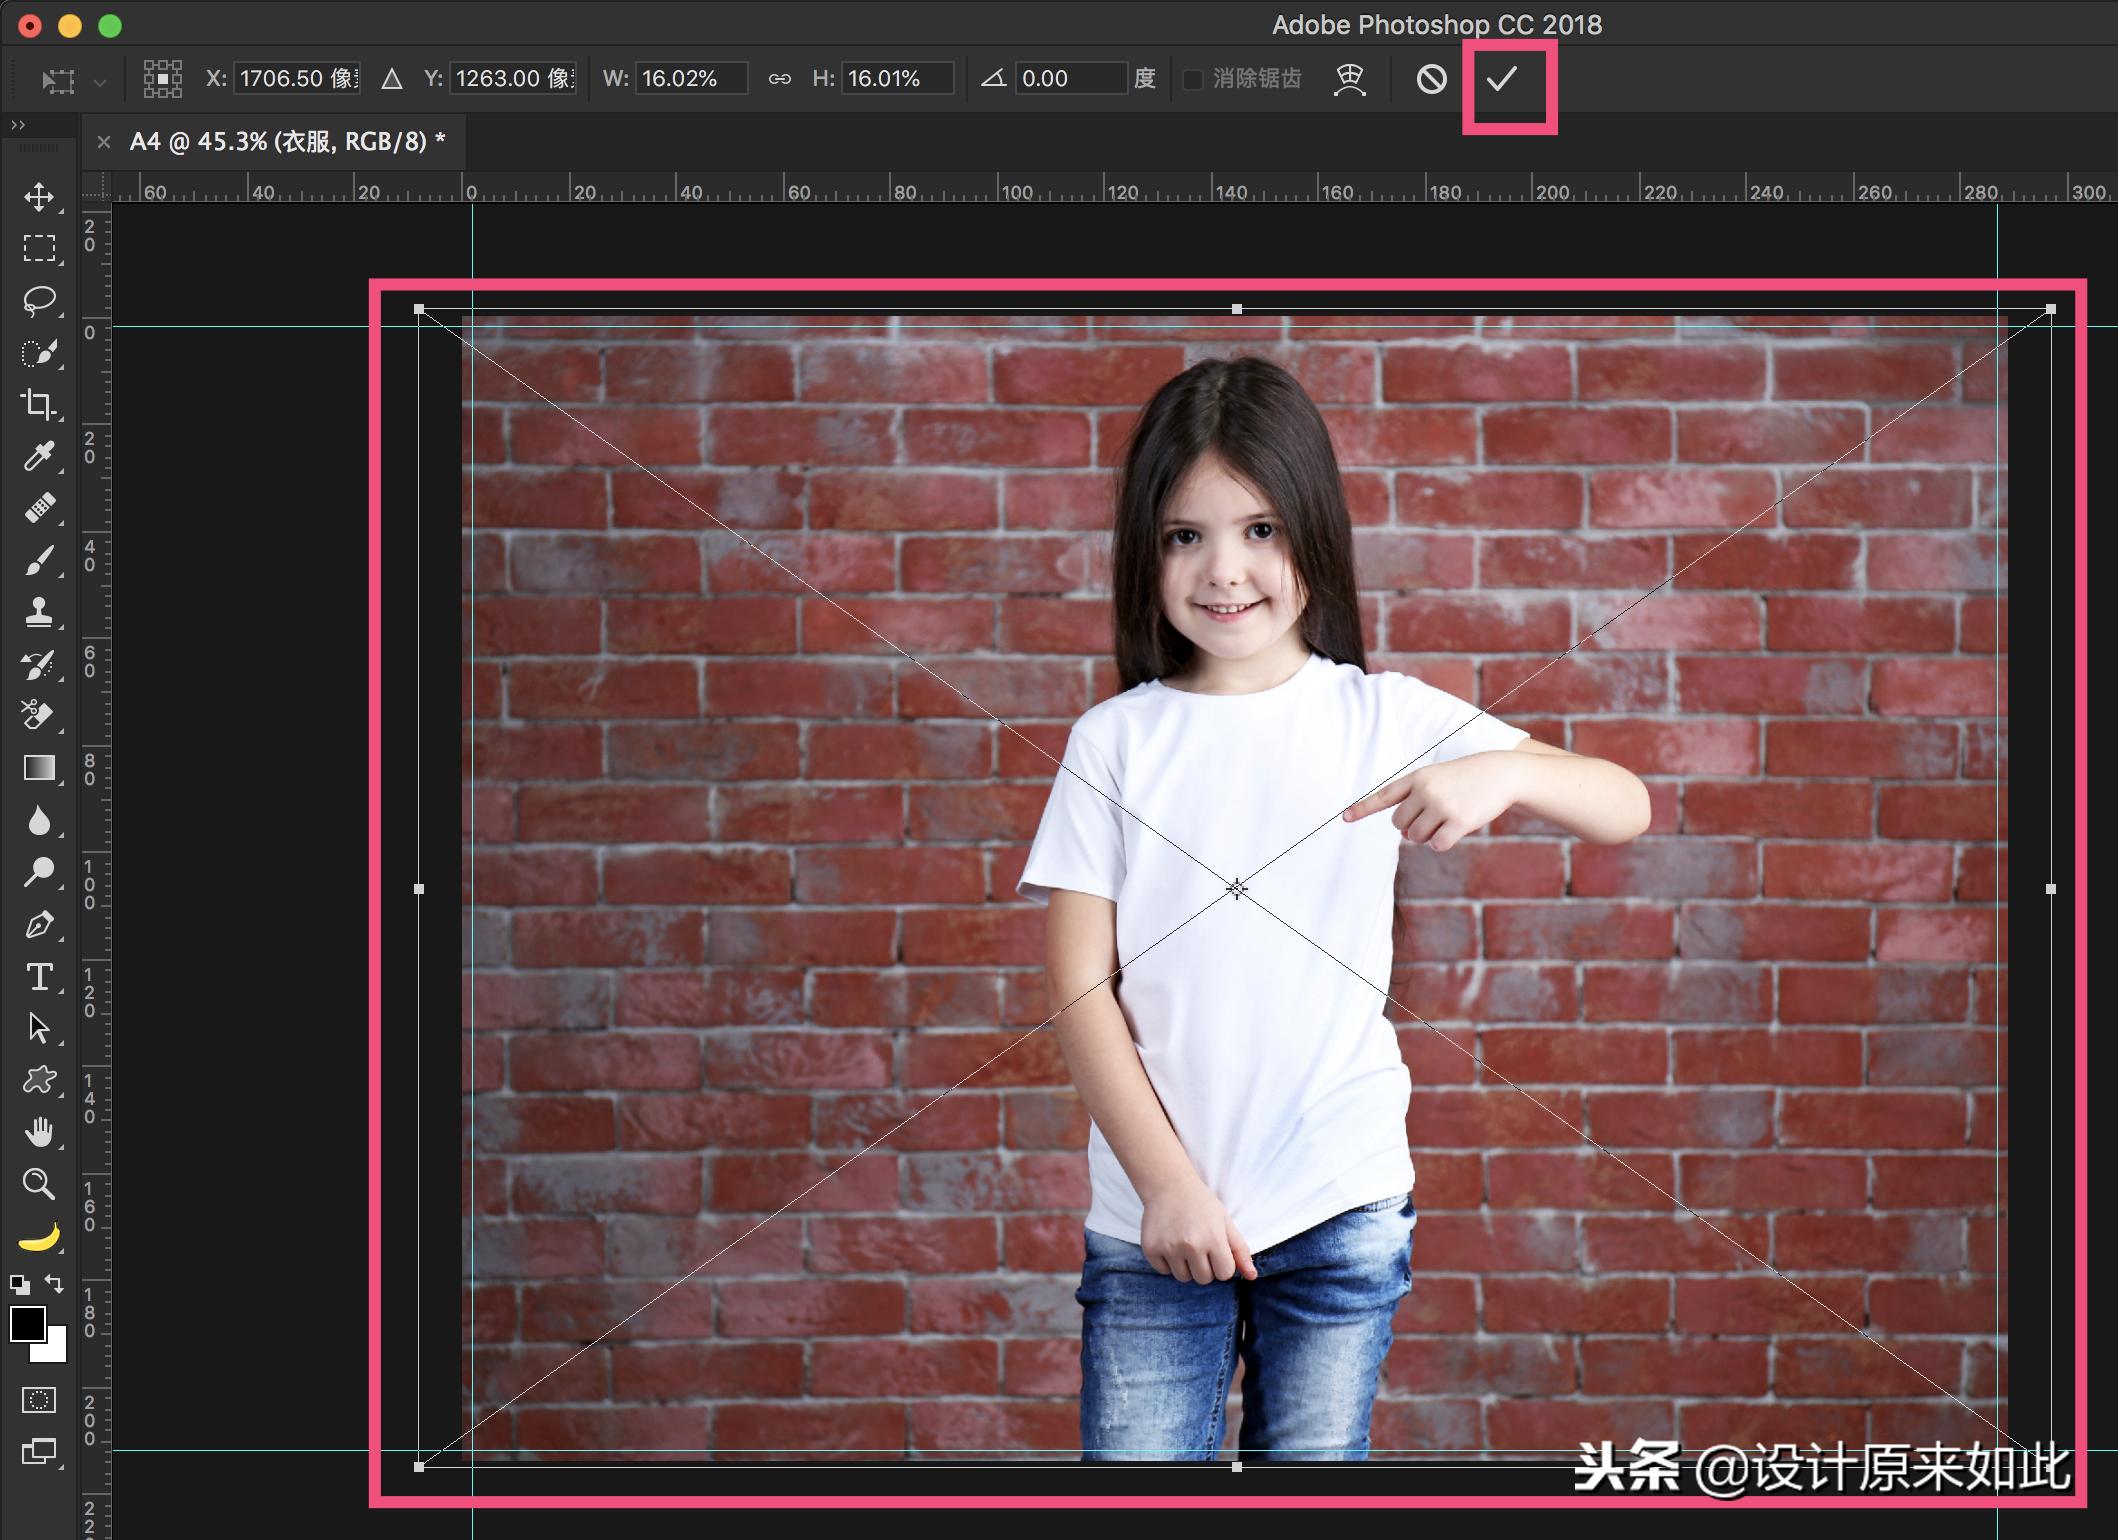Click the reference point location grid
This screenshot has height=1540, width=2118.
point(162,79)
